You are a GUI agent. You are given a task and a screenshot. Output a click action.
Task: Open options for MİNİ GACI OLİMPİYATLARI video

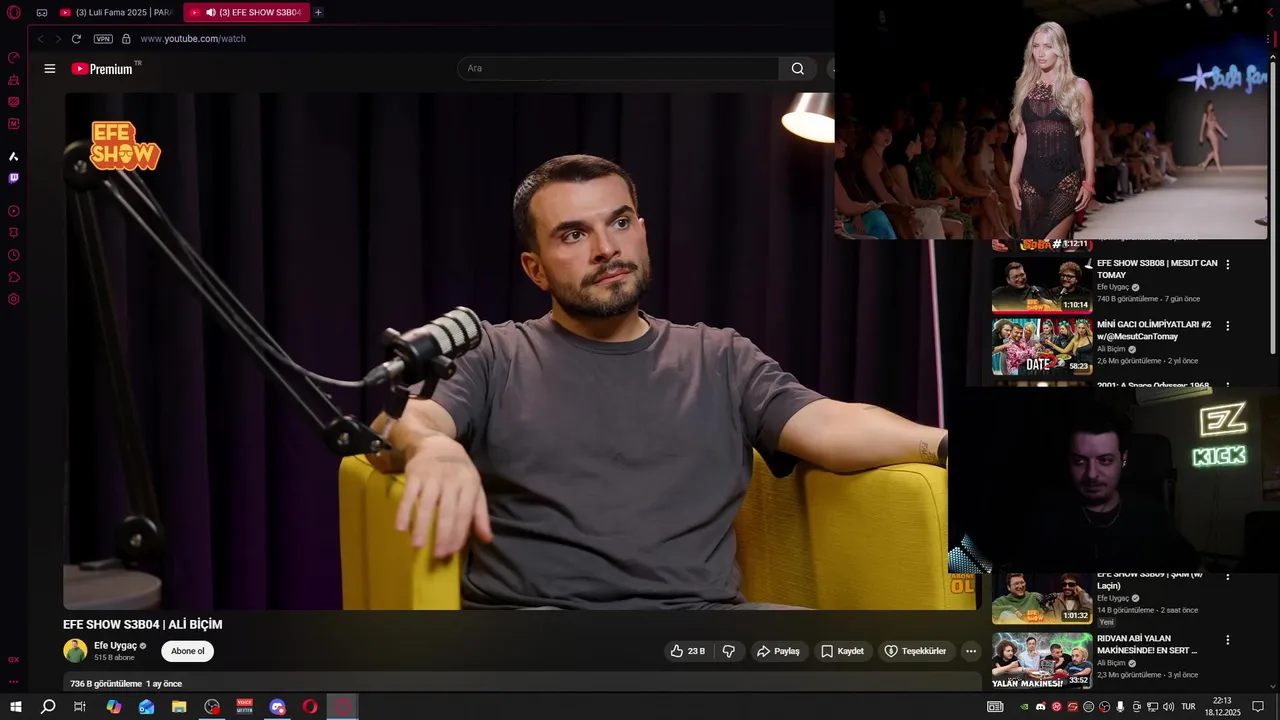(x=1228, y=326)
